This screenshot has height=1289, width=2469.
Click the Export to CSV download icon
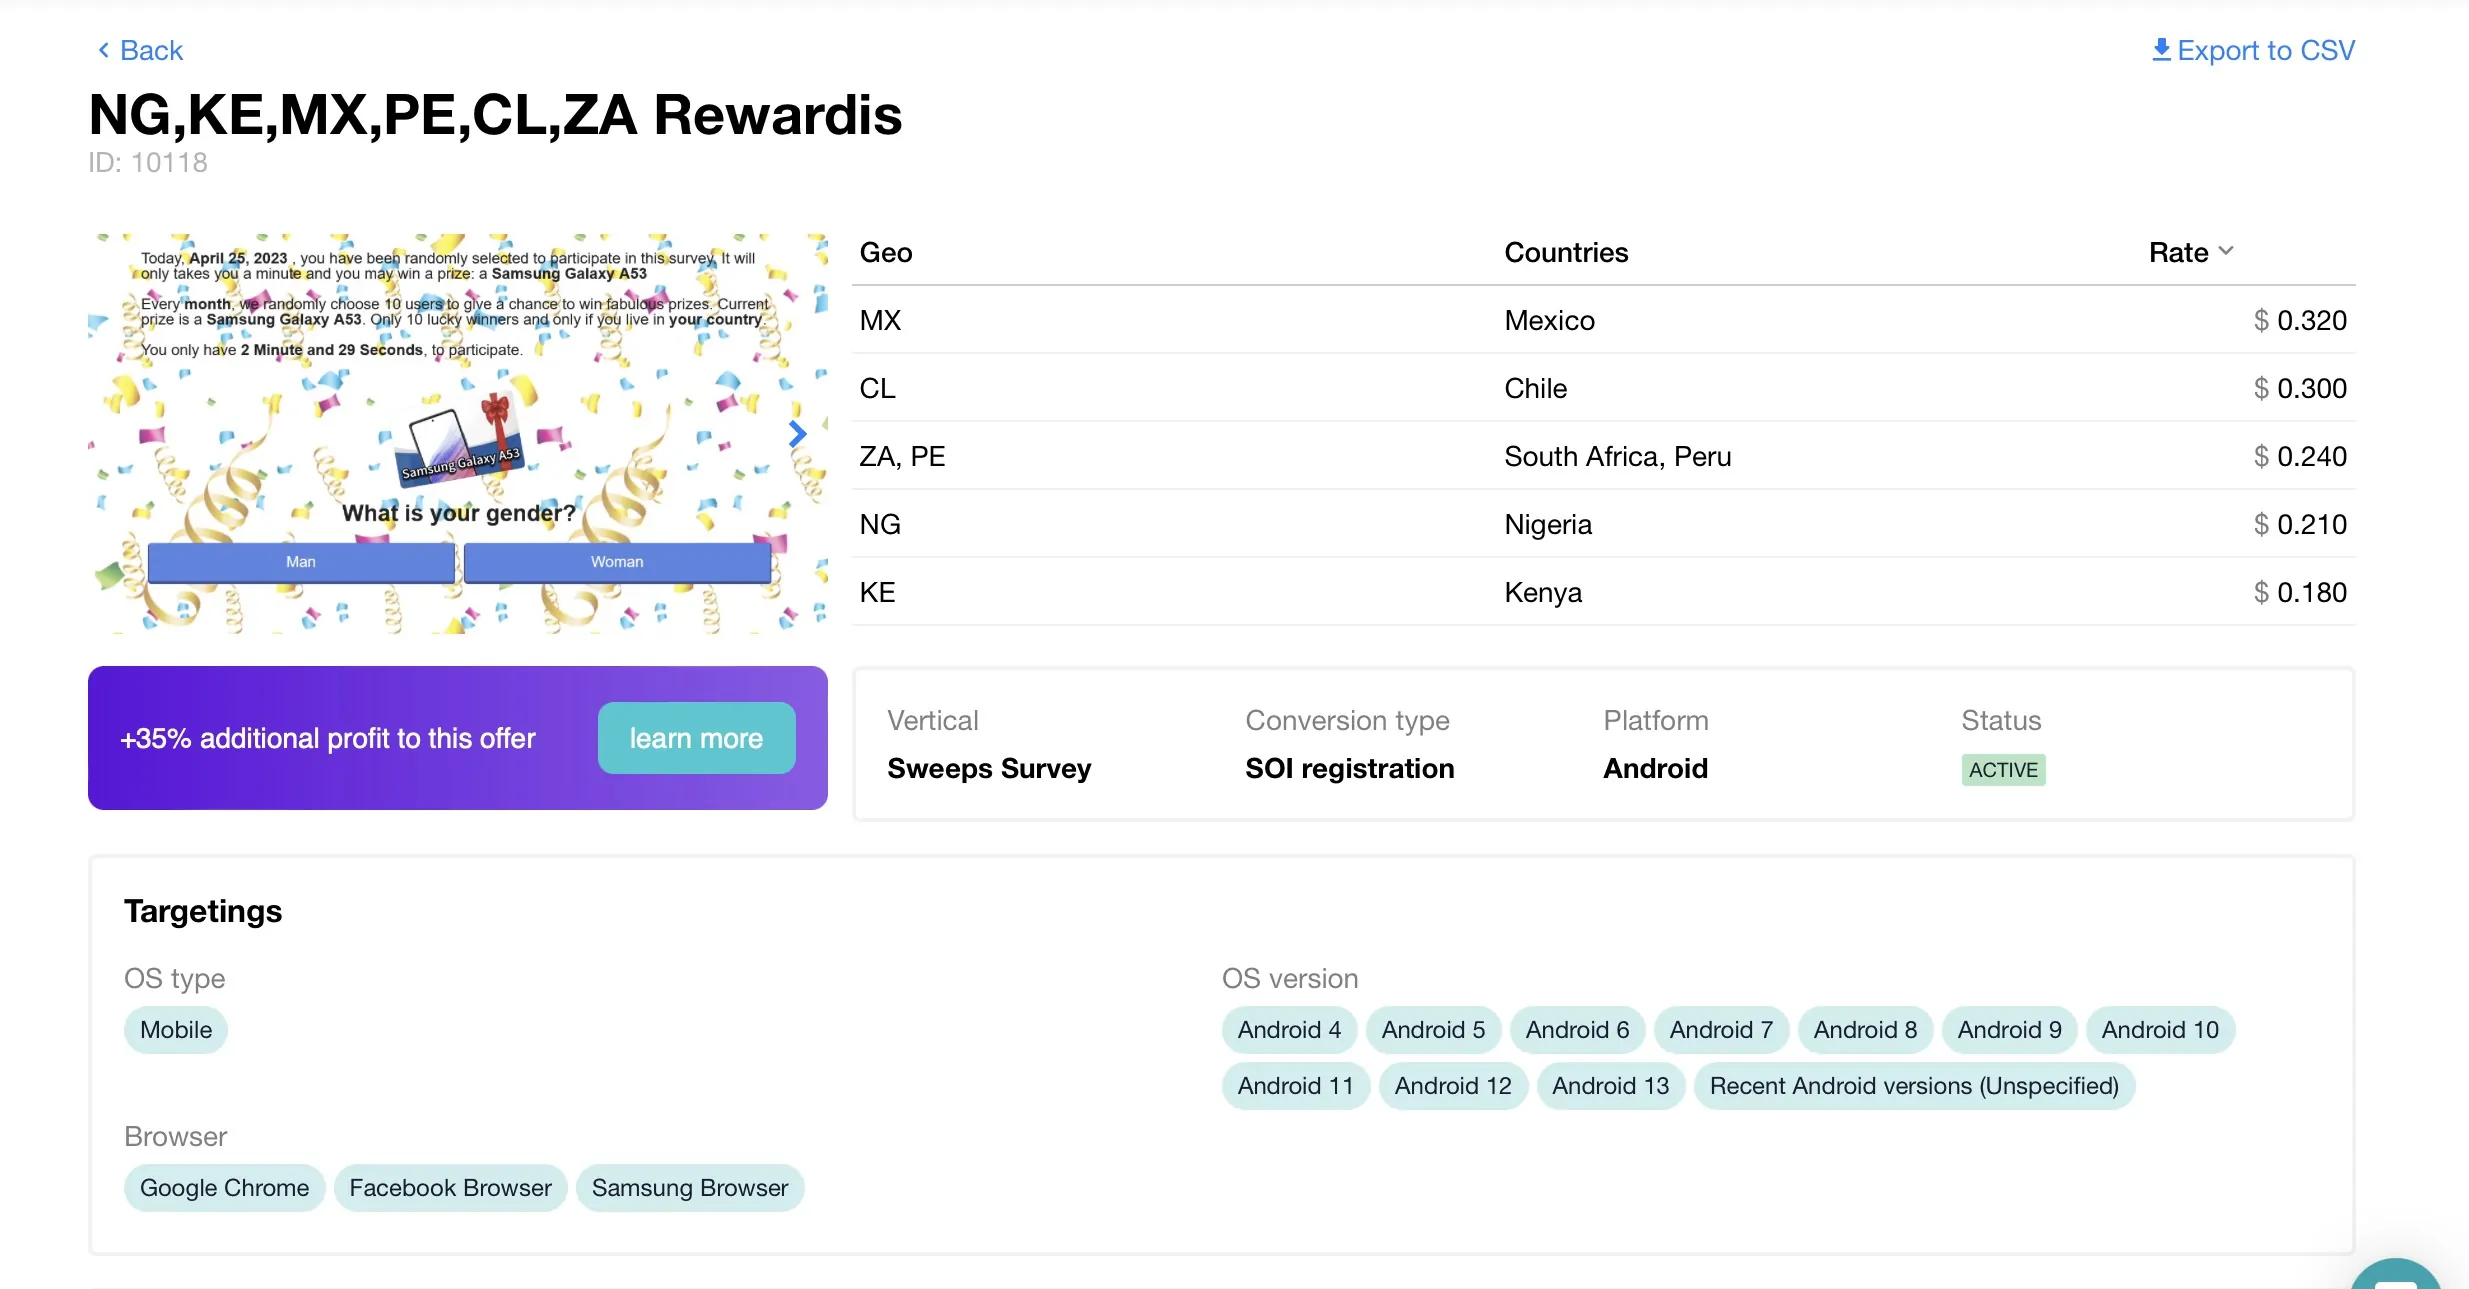click(2161, 50)
